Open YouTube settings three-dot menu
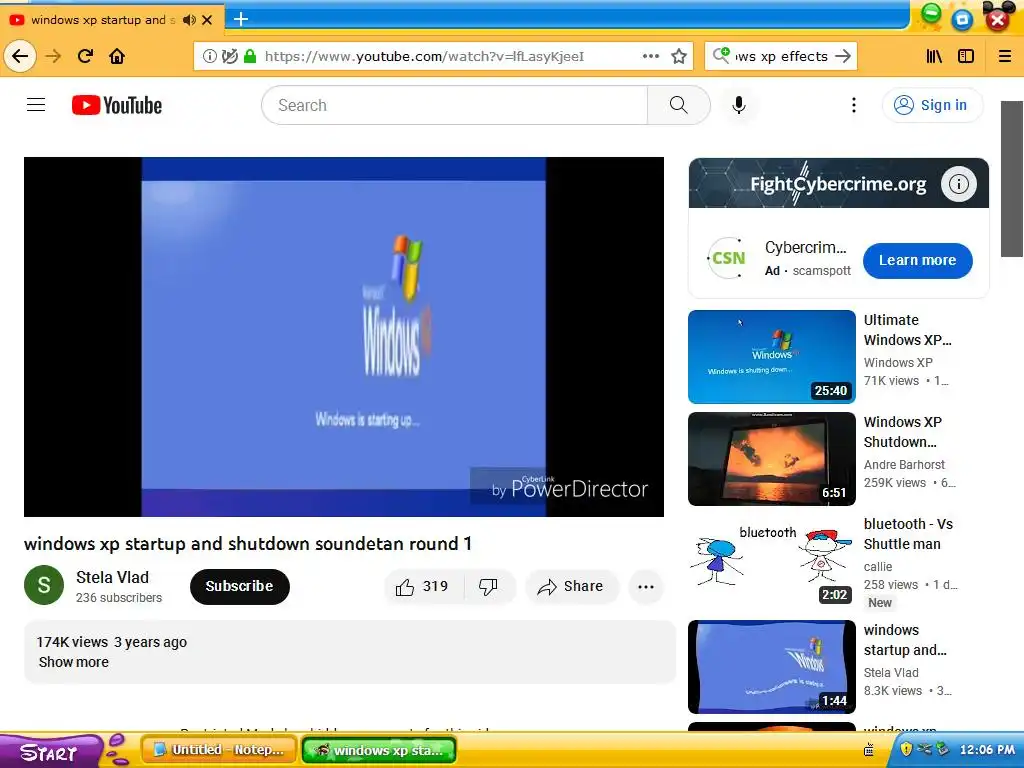Image resolution: width=1024 pixels, height=768 pixels. [854, 105]
